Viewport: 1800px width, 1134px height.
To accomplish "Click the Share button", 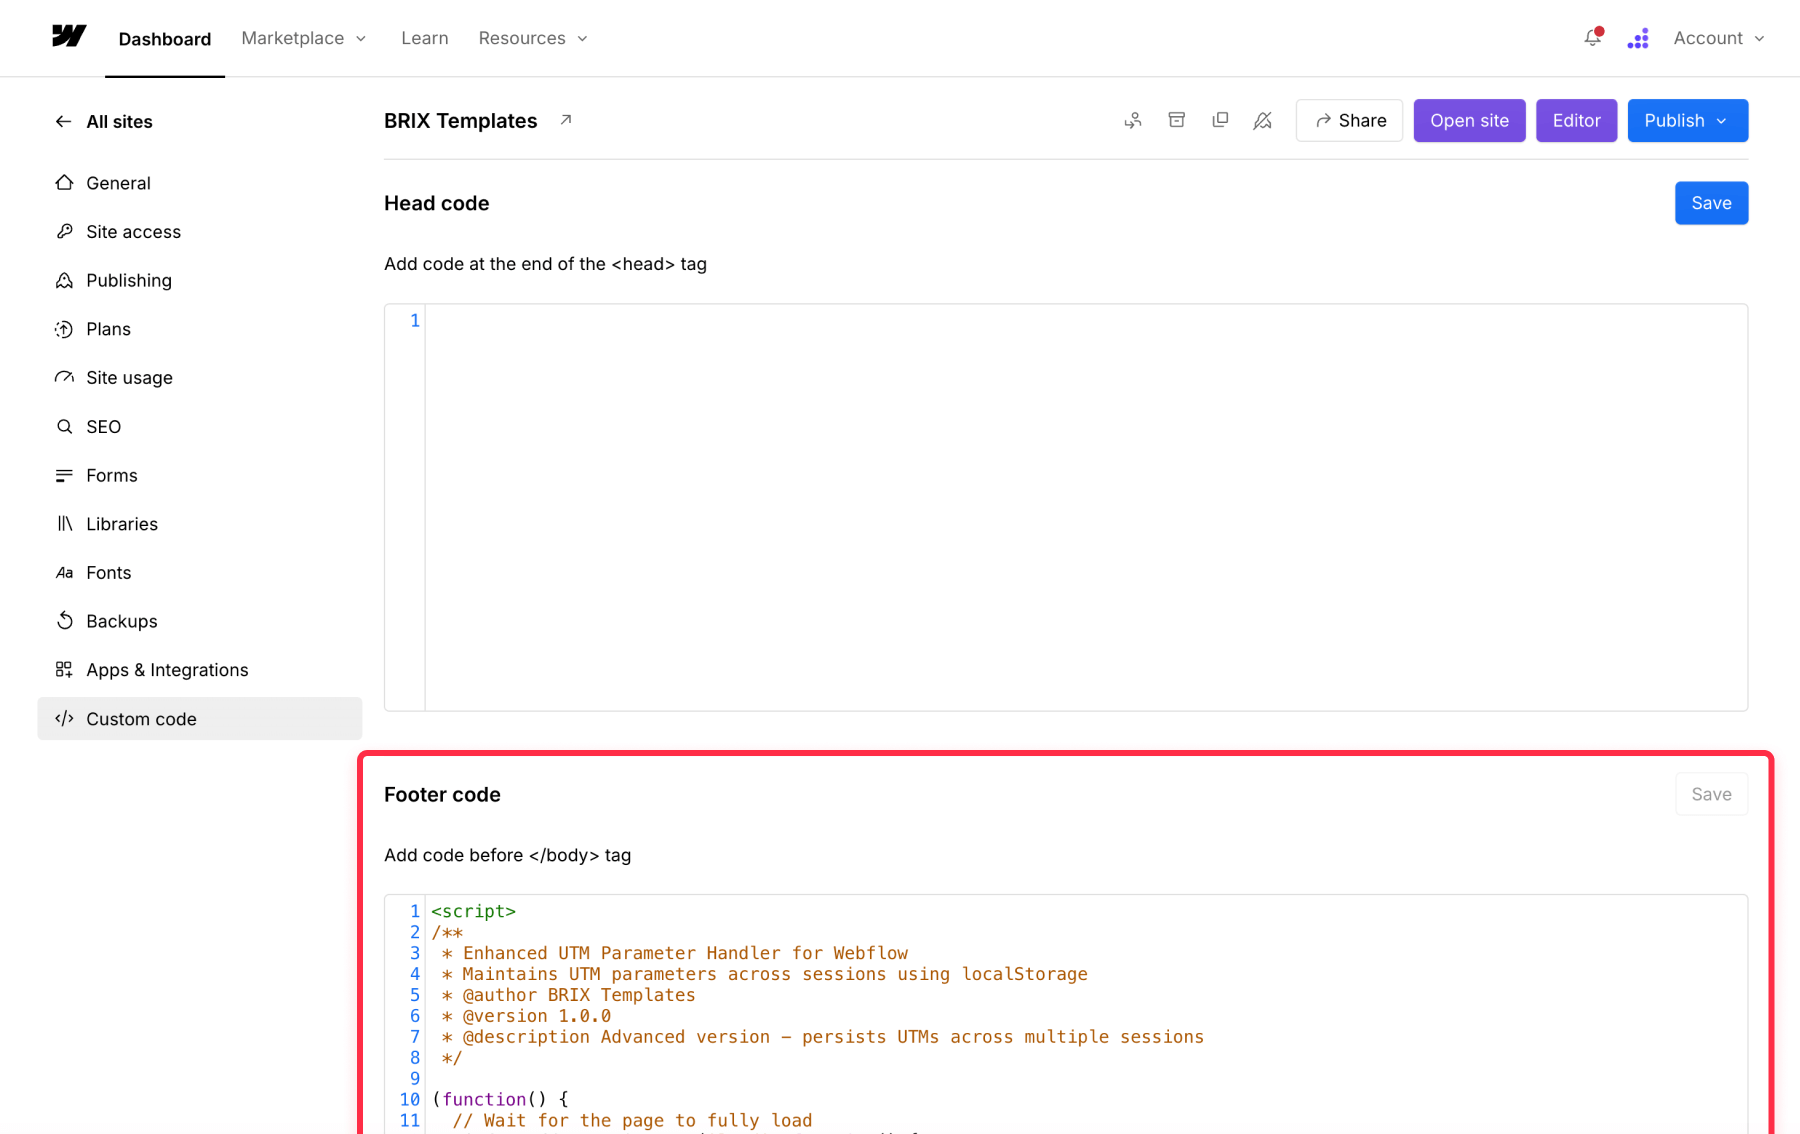I will (1349, 120).
